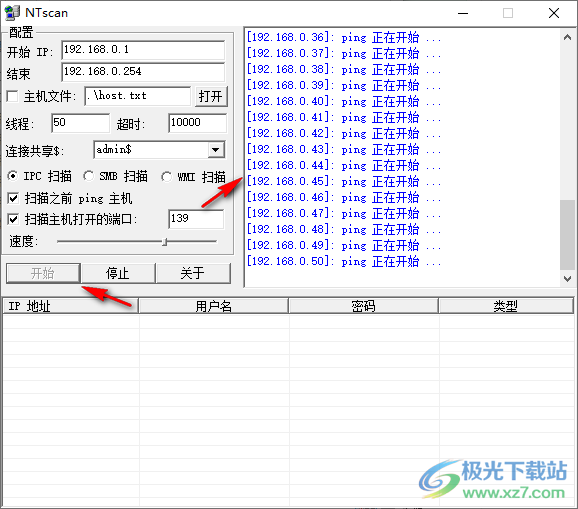Click the log scrollbar up arrow
This screenshot has height=509, width=578.
point(567,37)
